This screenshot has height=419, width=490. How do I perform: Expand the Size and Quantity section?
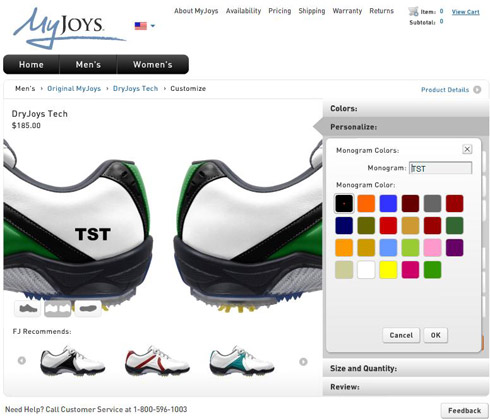tap(406, 368)
